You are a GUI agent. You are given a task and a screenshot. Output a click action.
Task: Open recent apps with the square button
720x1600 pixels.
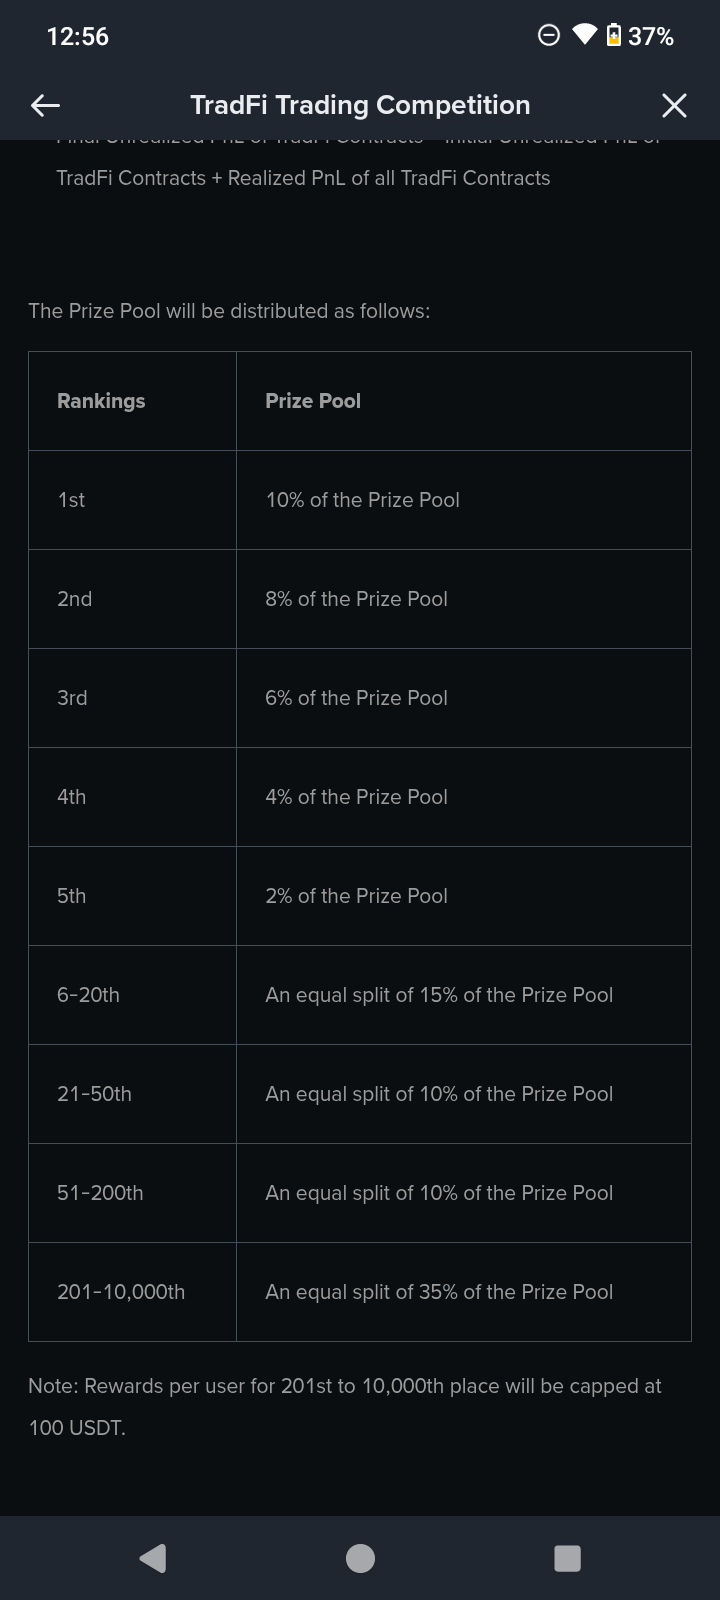[x=567, y=1558]
